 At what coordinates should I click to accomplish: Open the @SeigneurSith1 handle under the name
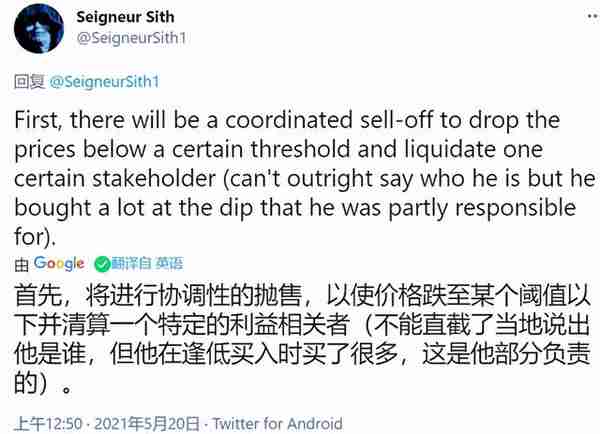pos(131,38)
